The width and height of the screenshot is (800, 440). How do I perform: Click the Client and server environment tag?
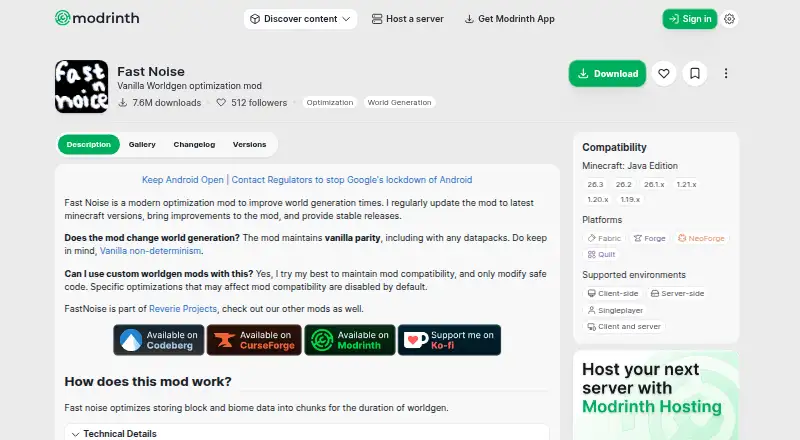click(624, 327)
